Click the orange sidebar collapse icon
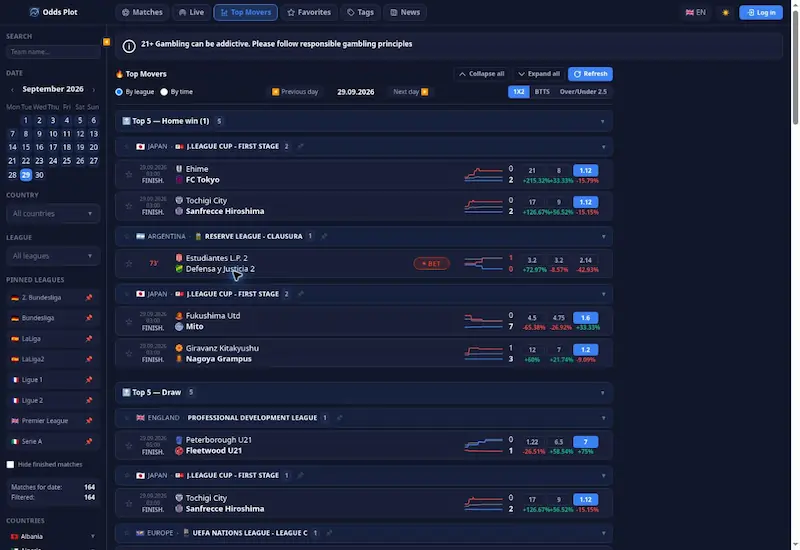800x550 pixels. coord(106,42)
